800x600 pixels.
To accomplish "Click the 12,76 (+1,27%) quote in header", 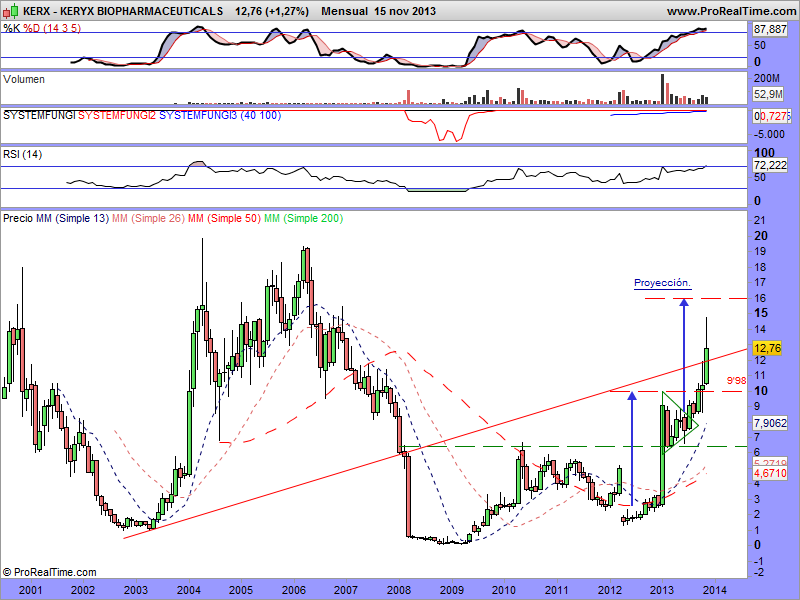I will click(x=272, y=11).
